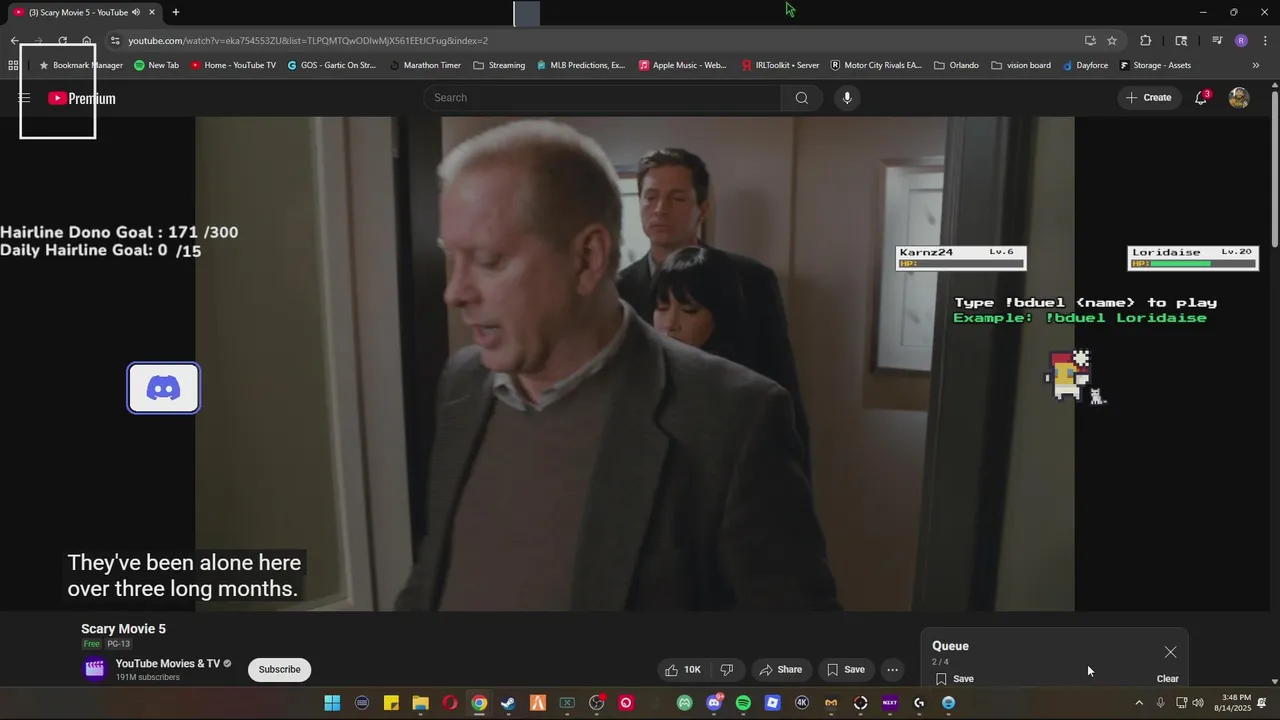The height and width of the screenshot is (720, 1280).
Task: Open Apple Music bookmark
Action: [x=682, y=66]
